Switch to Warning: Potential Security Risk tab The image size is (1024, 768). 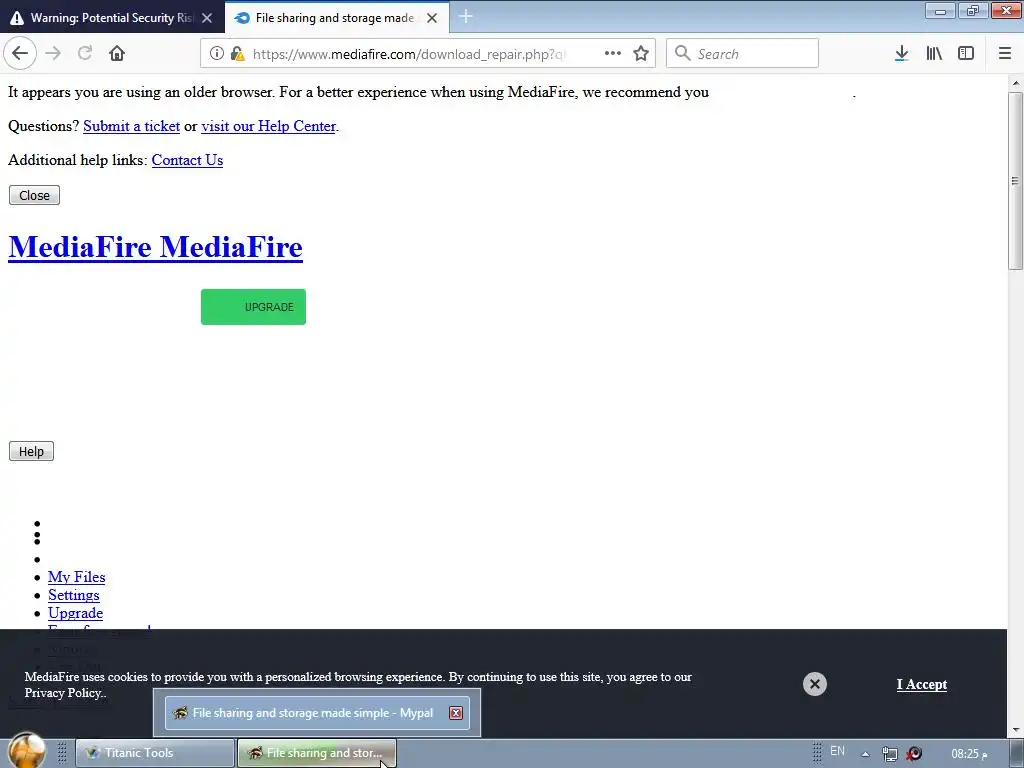112,18
